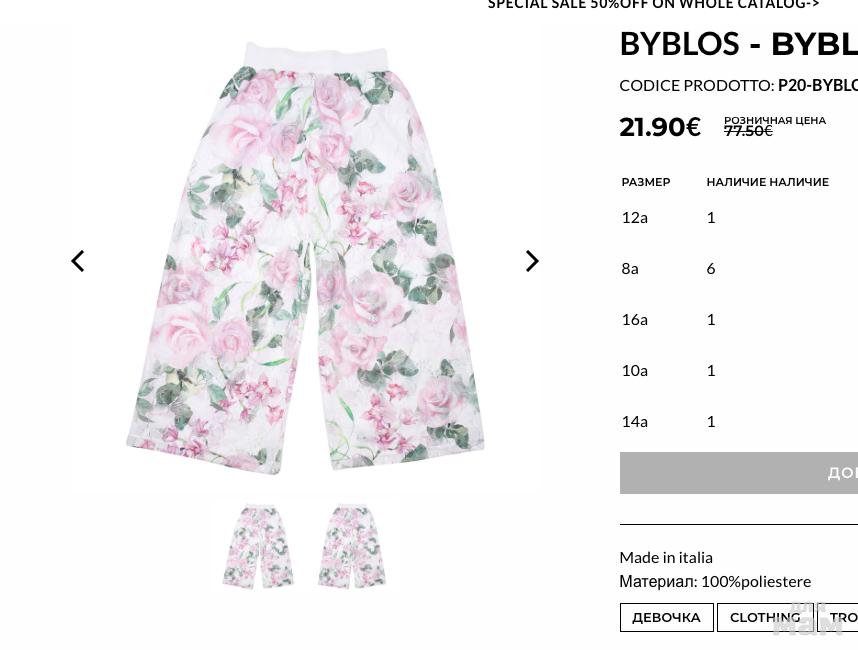Choose size 10a row
Image resolution: width=858 pixels, height=650 pixels.
[x=739, y=370]
